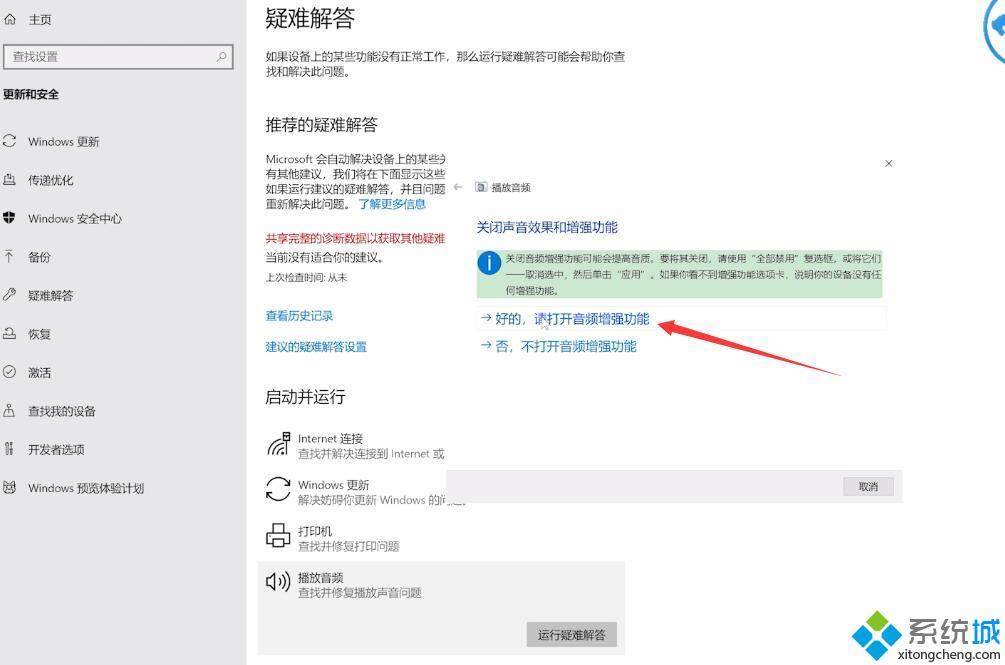This screenshot has height=665, width=1005.
Task: Click the search magnifier icon
Action: tap(221, 57)
